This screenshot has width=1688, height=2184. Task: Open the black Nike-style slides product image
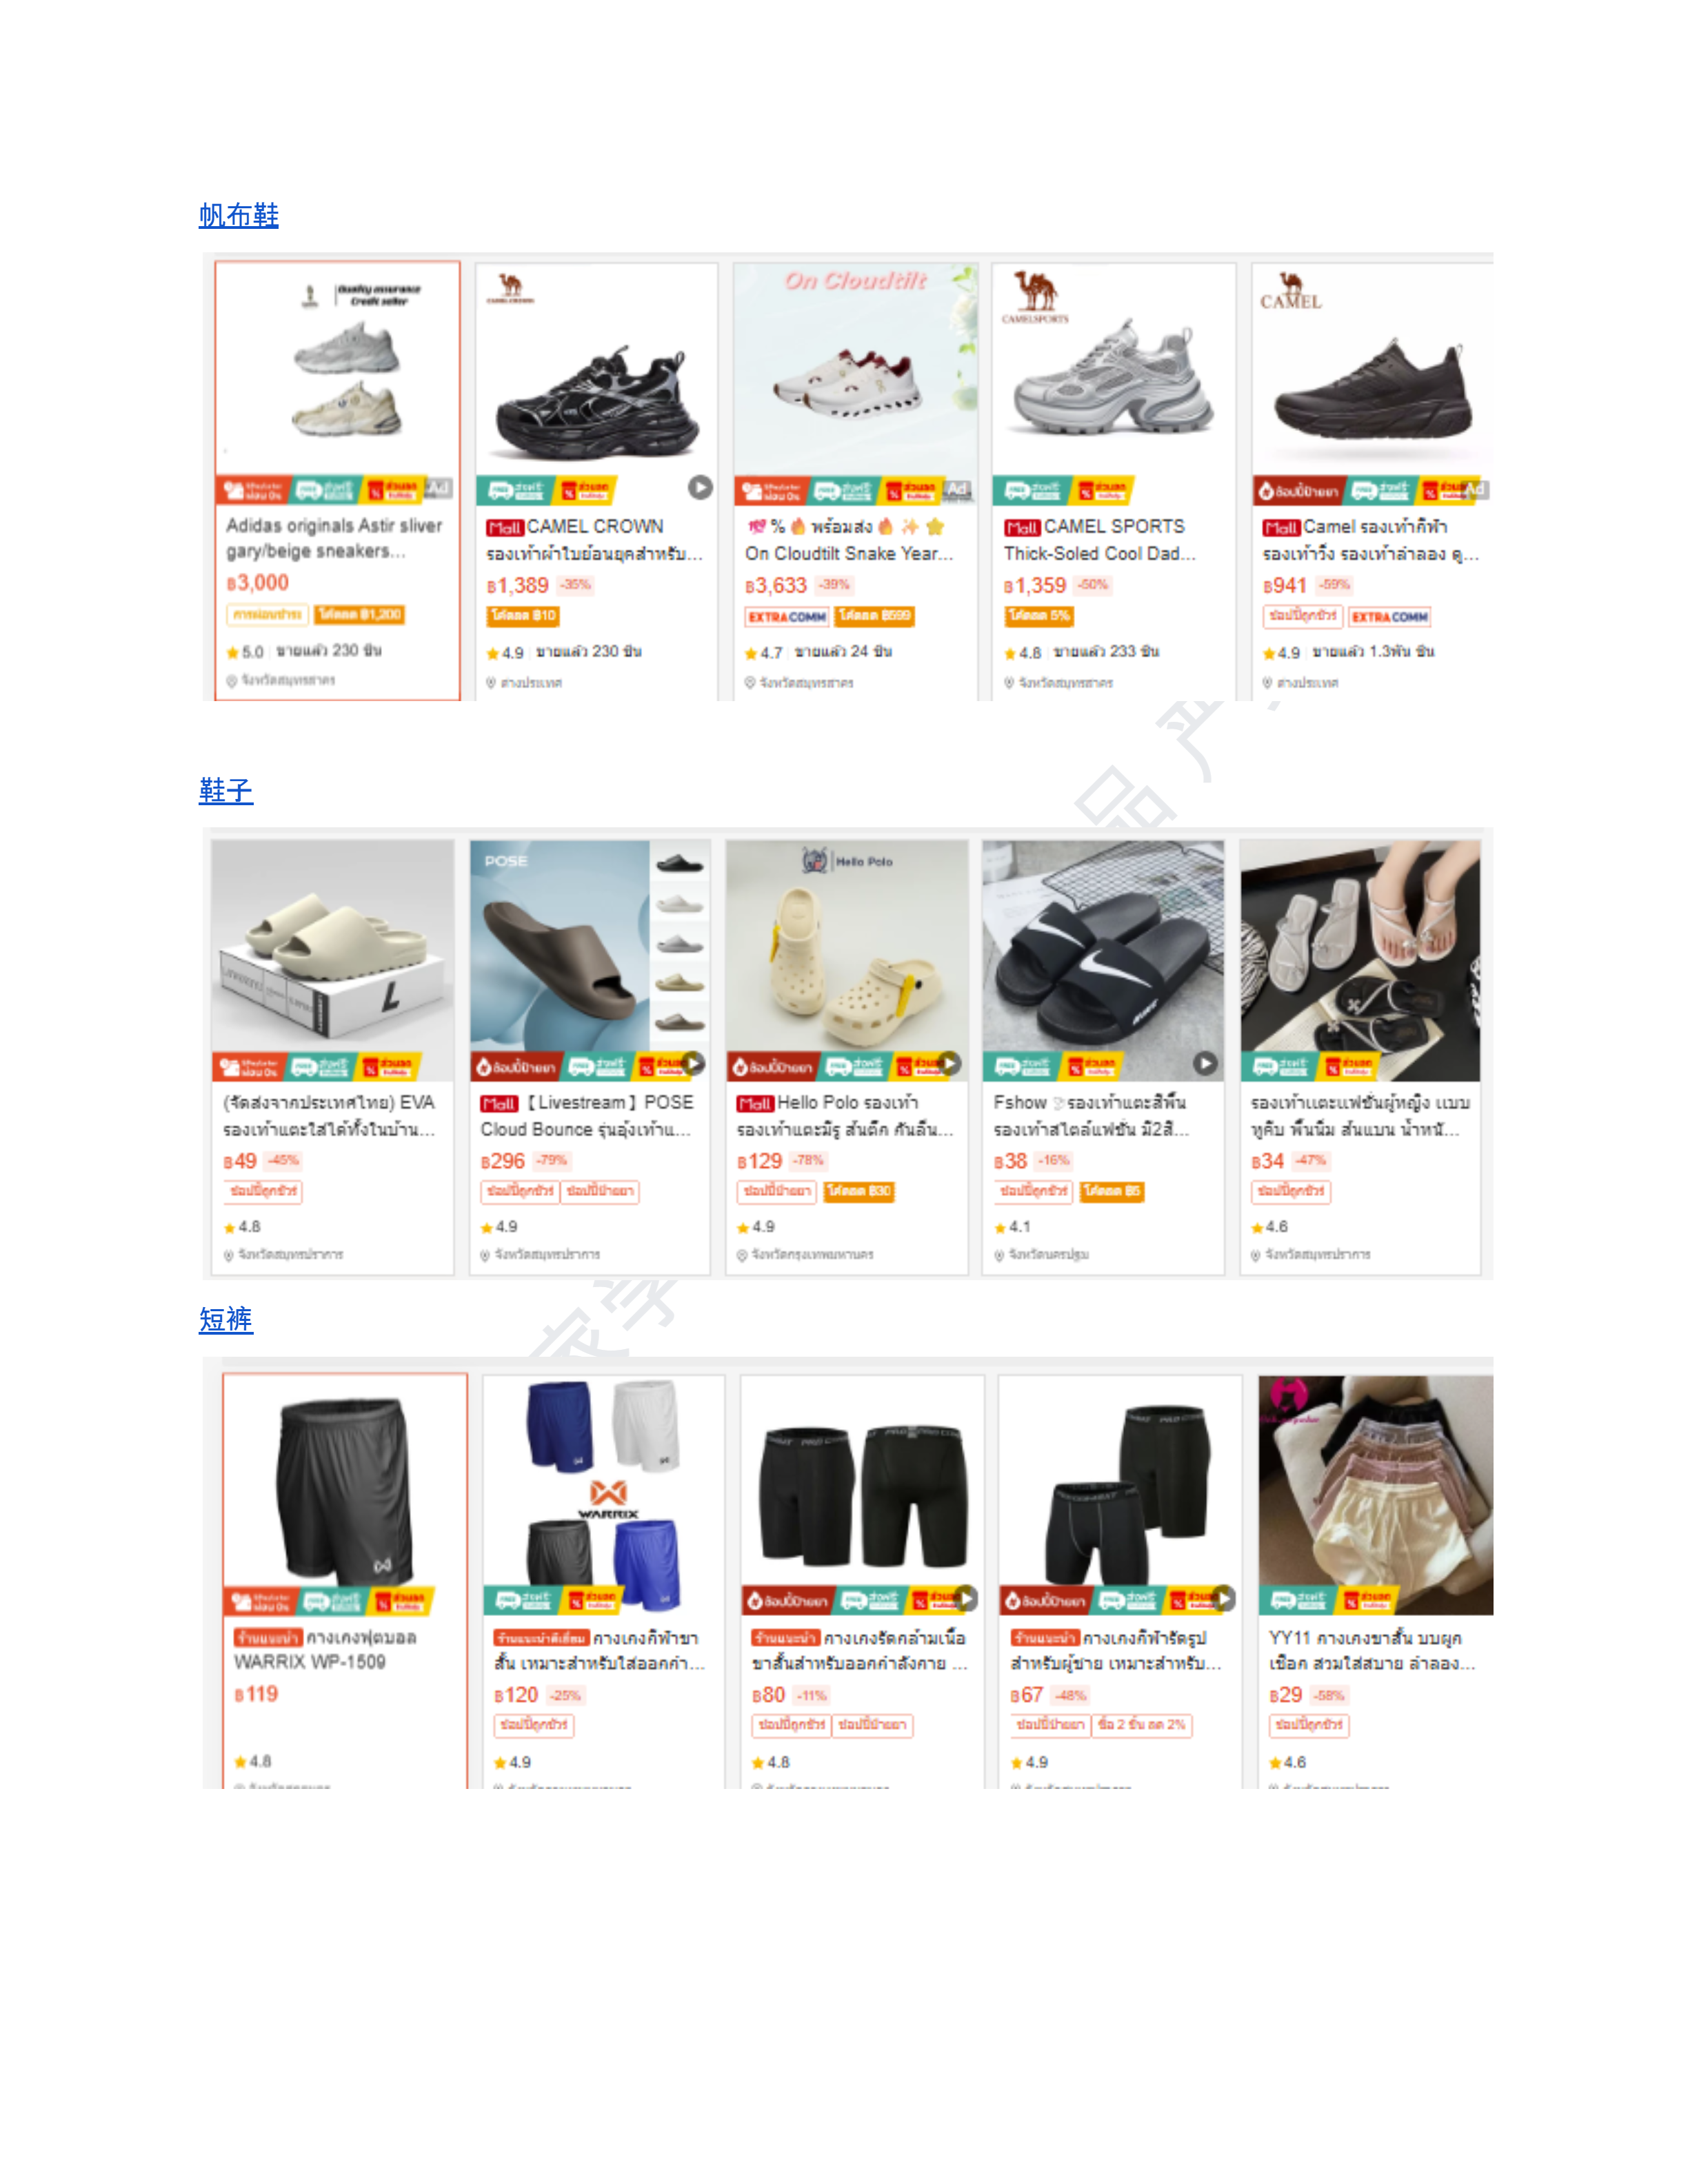[1103, 960]
